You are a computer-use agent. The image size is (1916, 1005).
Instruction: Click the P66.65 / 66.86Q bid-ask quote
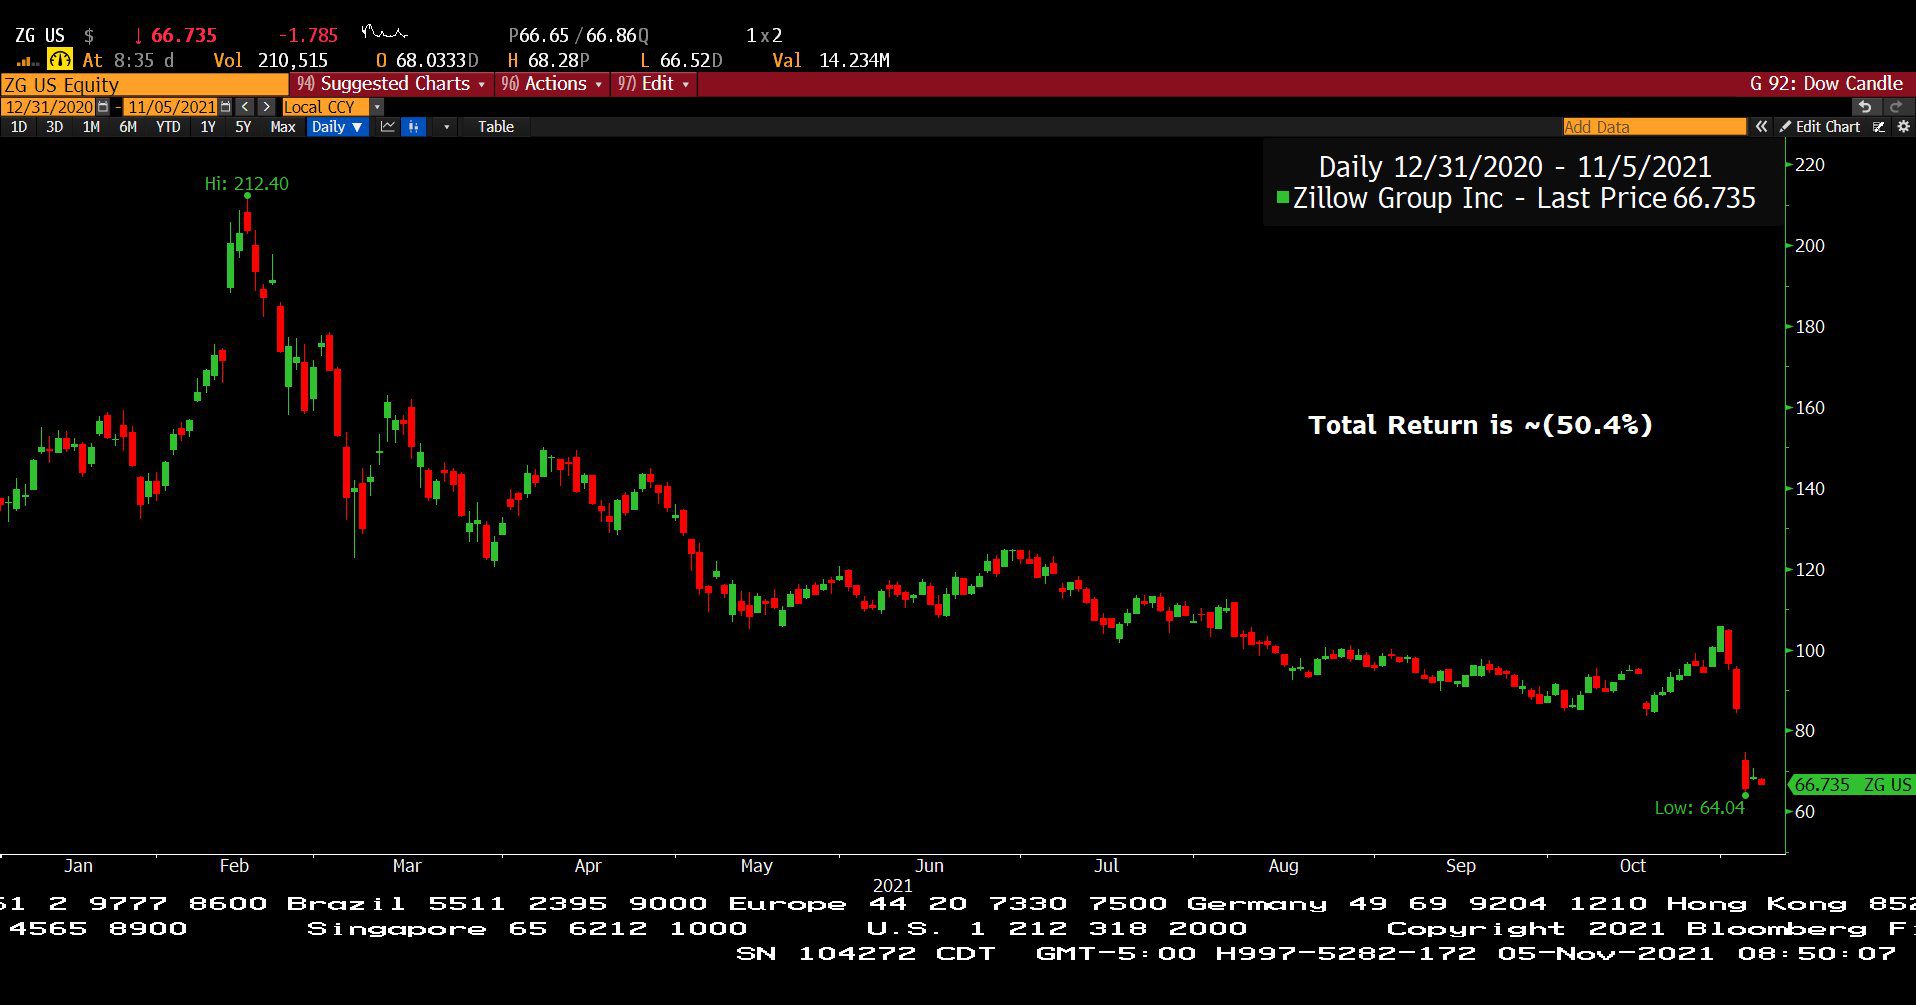[x=579, y=36]
